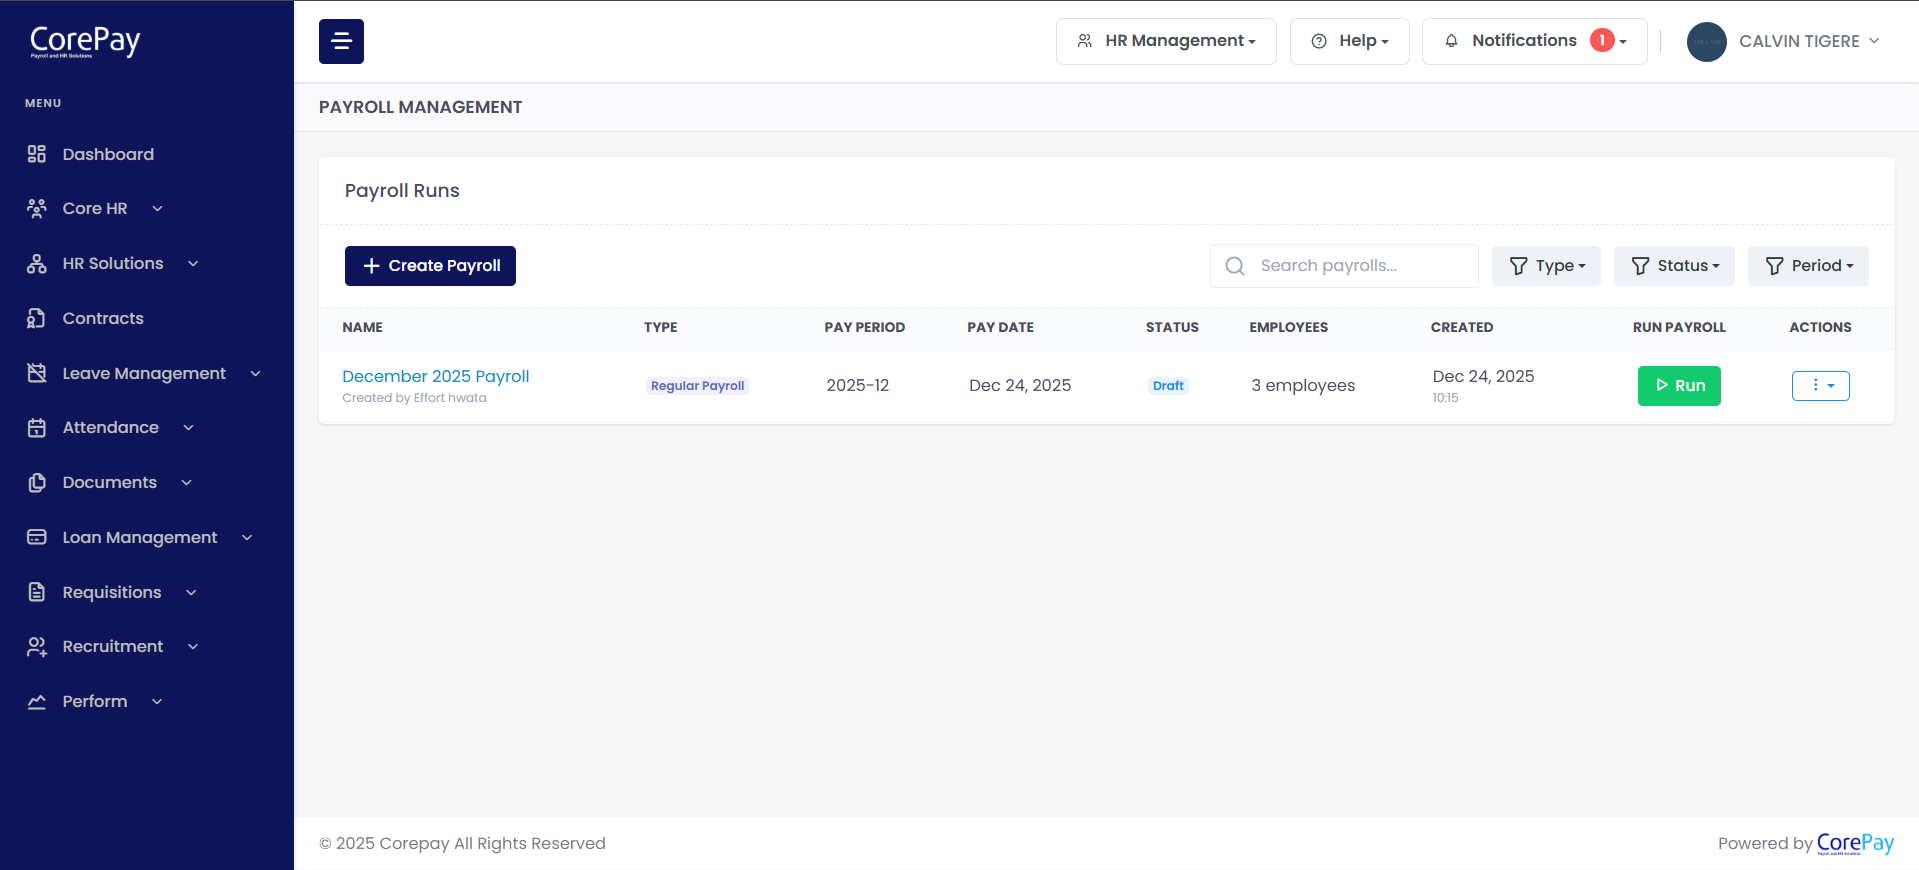Open the Status filter dropdown caret

[1716, 266]
